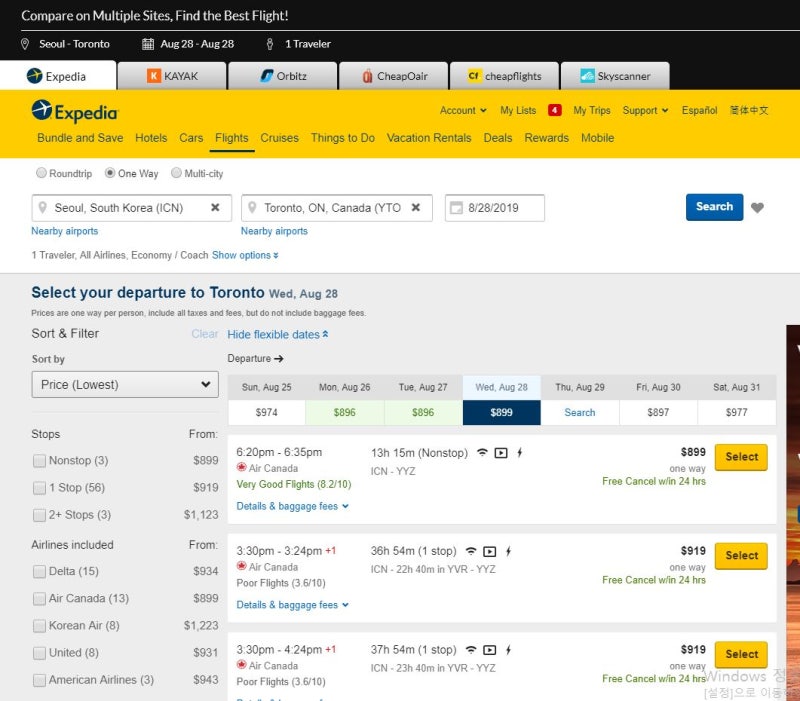Click the red notification badge showing 4
800x701 pixels.
pyautogui.click(x=555, y=110)
